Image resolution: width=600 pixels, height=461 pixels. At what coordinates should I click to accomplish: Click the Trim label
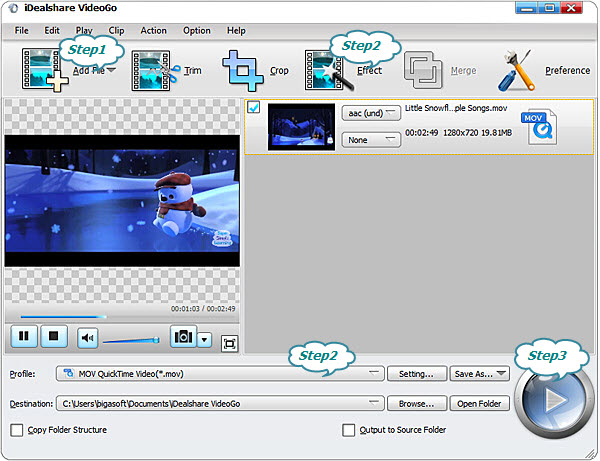point(192,70)
